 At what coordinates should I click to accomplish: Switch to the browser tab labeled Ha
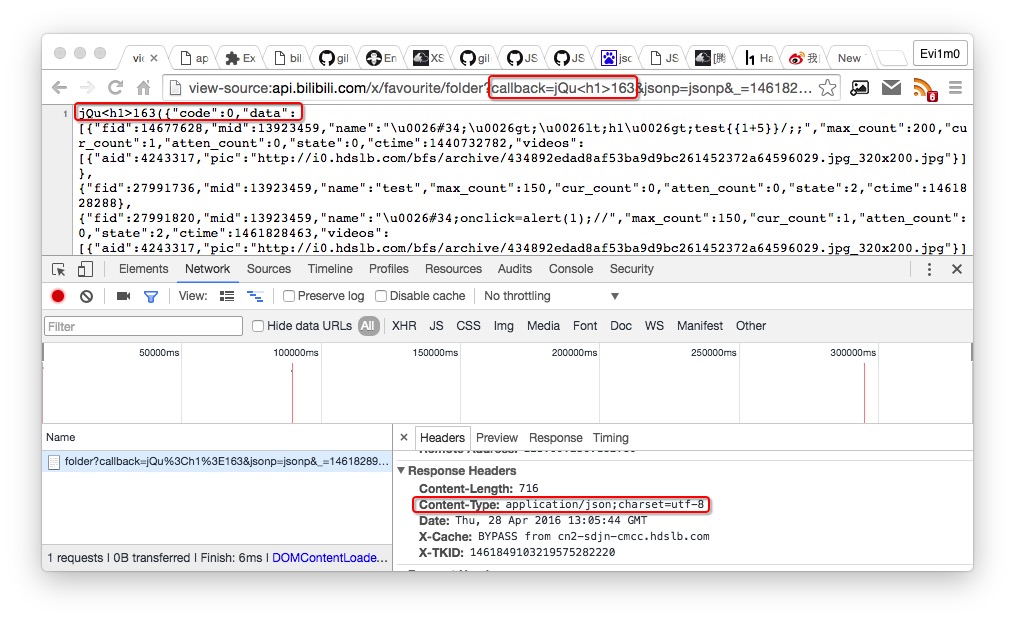[x=759, y=58]
